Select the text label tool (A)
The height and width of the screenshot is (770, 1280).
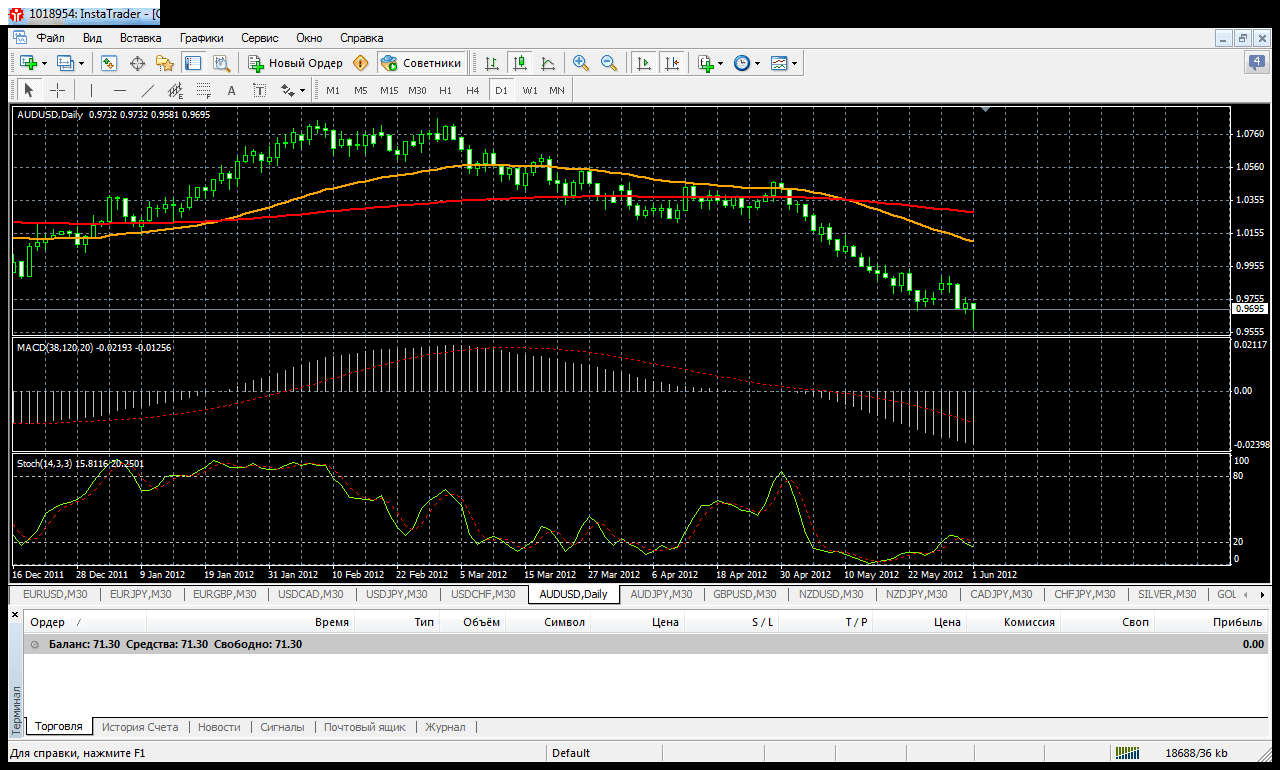click(x=232, y=90)
